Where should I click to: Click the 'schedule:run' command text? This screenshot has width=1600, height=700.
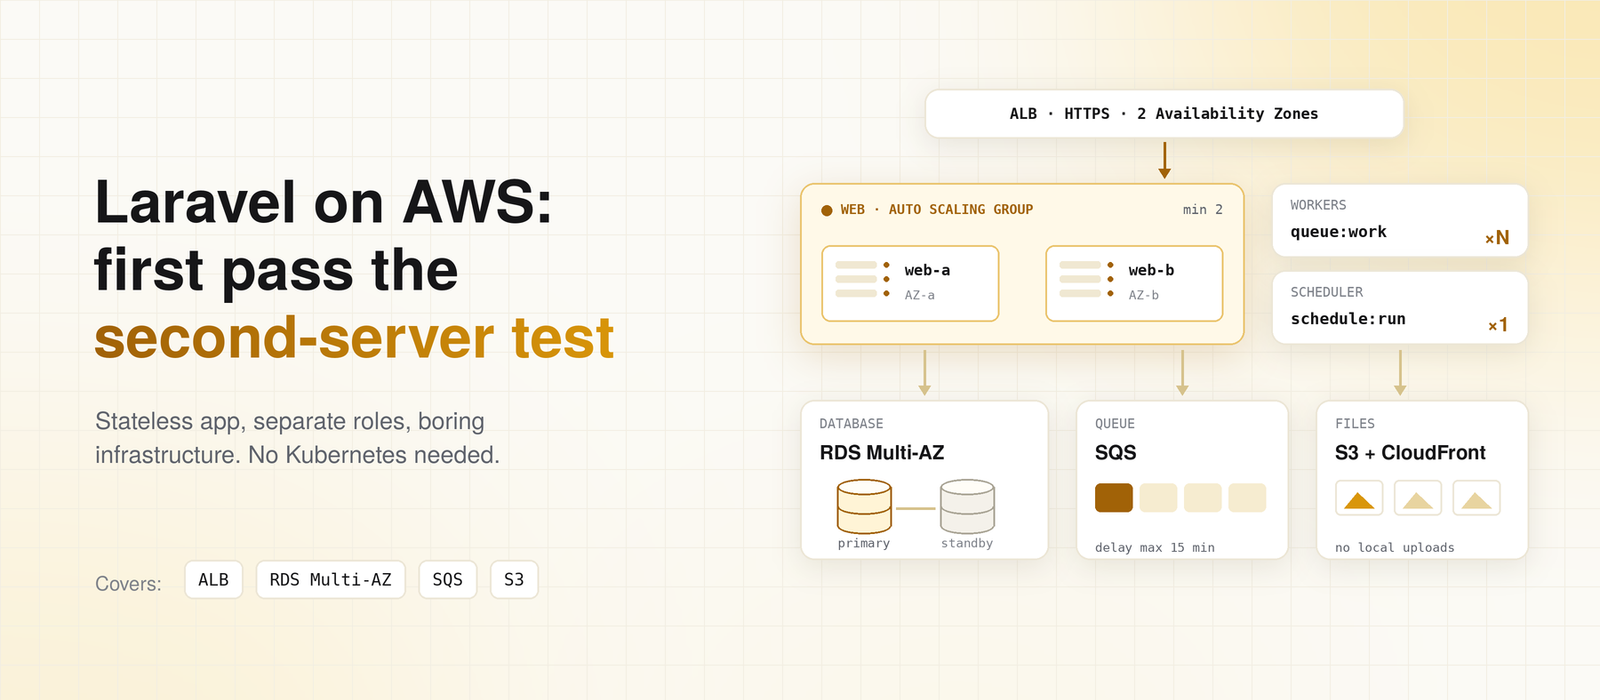[x=1348, y=319]
